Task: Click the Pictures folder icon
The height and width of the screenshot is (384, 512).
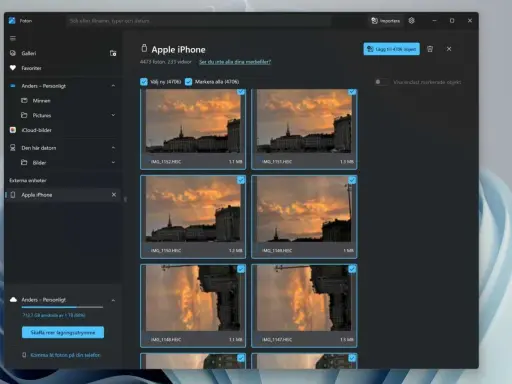Action: (x=24, y=115)
